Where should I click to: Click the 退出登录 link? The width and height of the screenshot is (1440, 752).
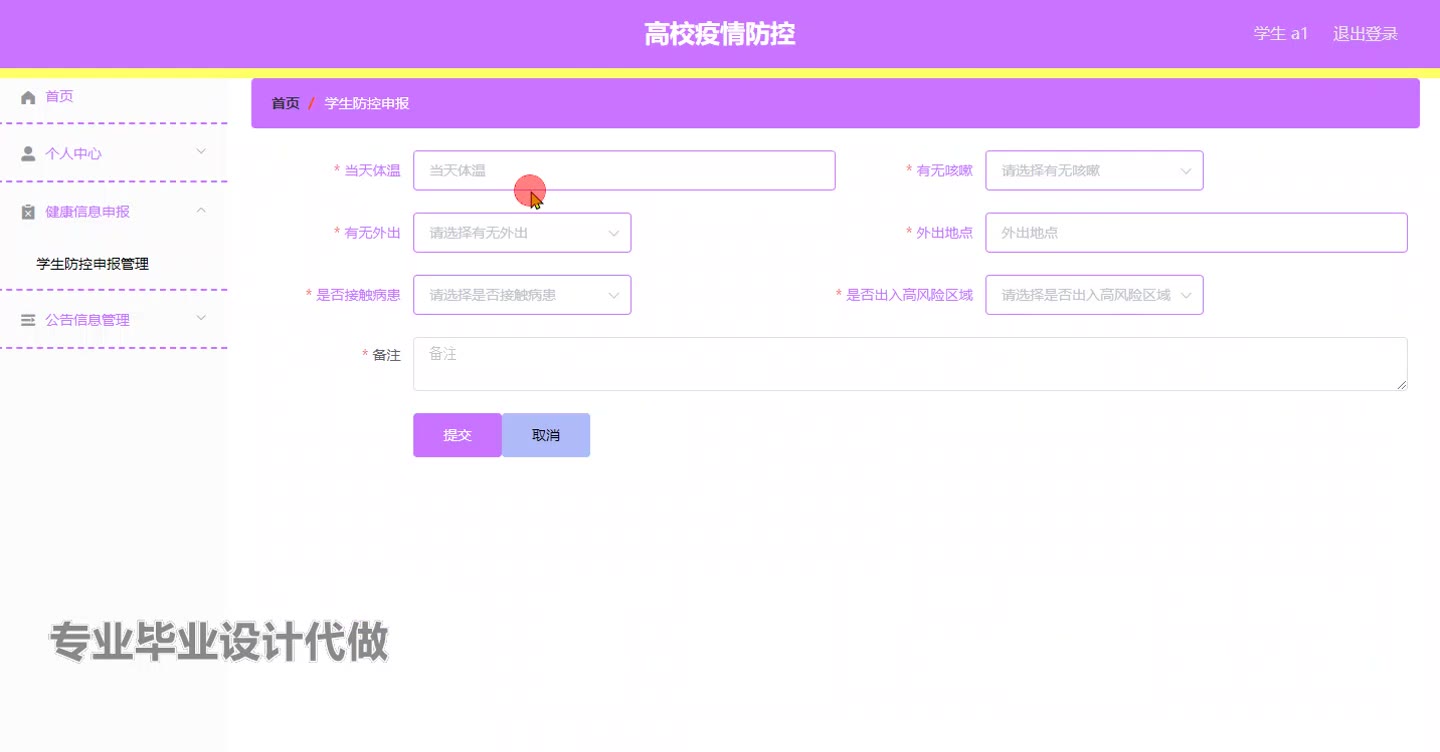(x=1365, y=34)
